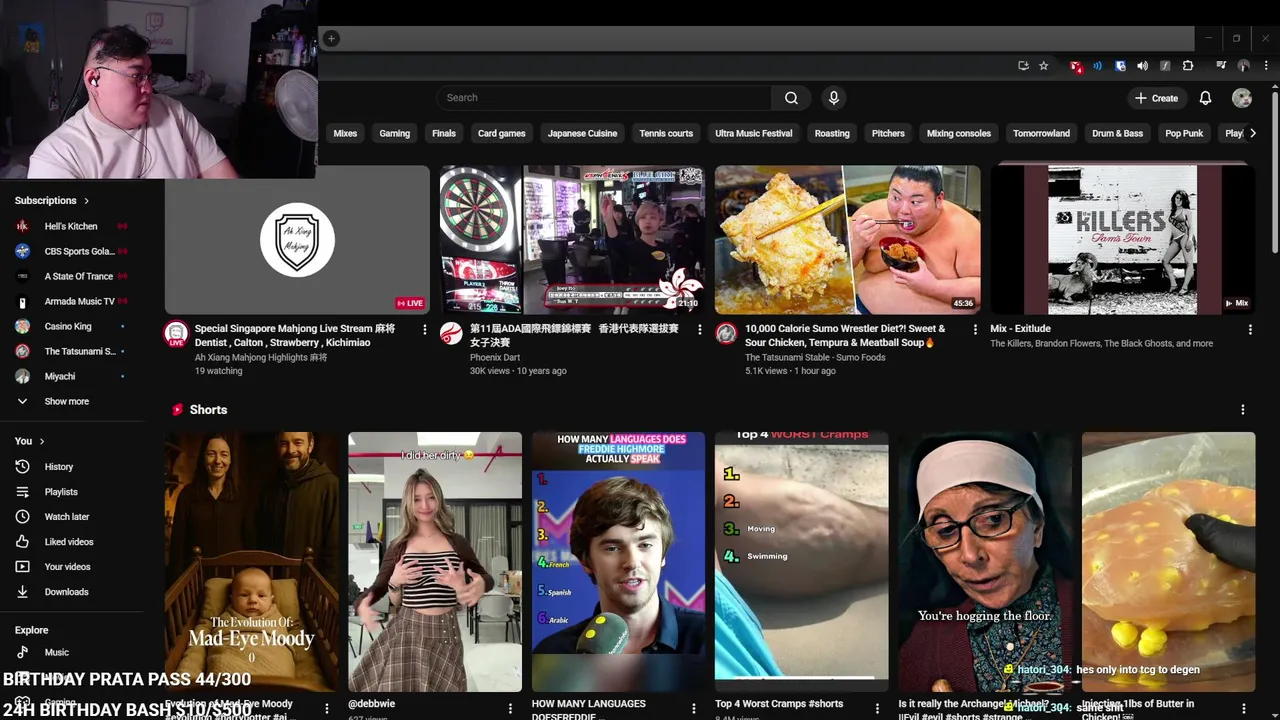Viewport: 1280px width, 720px height.
Task: Play the Mad-Eye Moody short
Action: point(252,562)
